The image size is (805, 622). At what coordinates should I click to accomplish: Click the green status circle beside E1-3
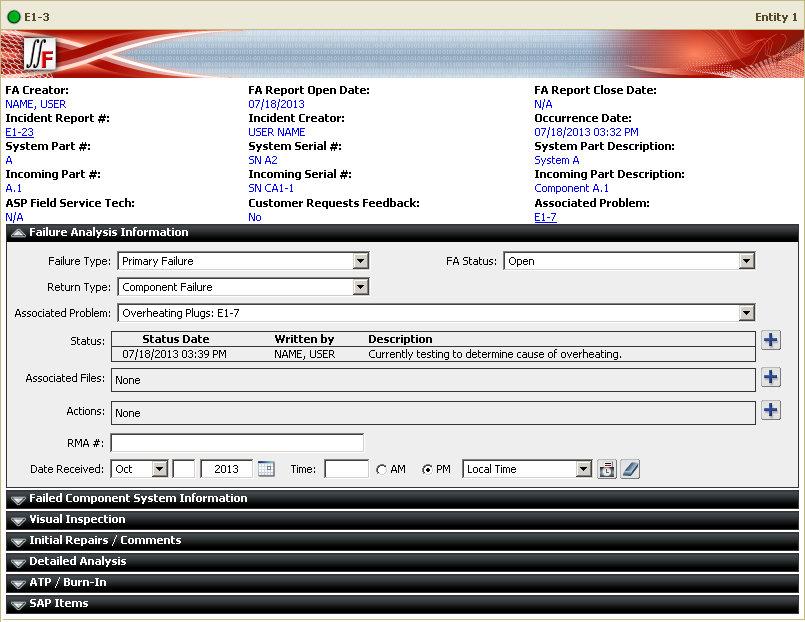(14, 17)
